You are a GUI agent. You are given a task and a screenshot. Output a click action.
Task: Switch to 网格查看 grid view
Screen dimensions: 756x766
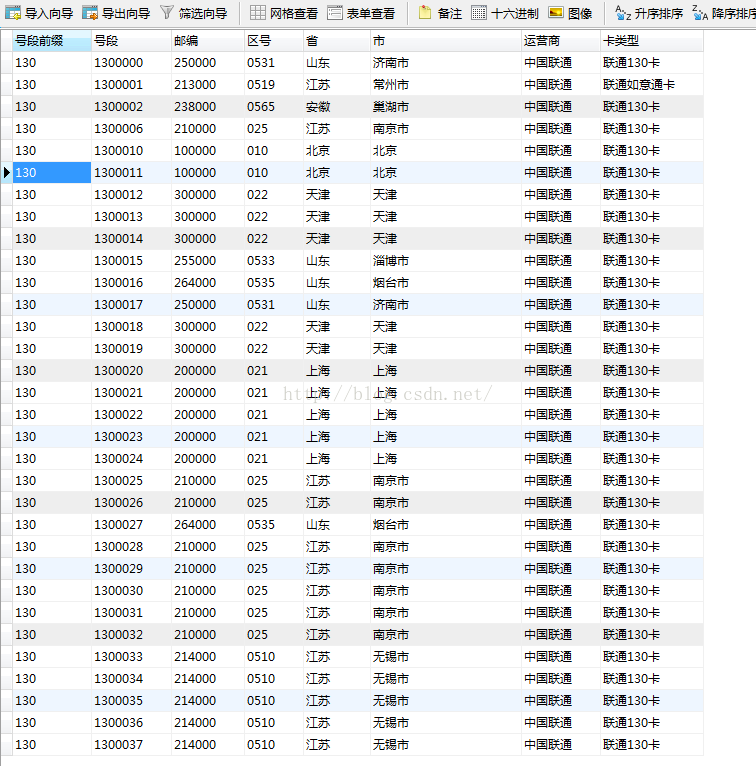pyautogui.click(x=284, y=13)
